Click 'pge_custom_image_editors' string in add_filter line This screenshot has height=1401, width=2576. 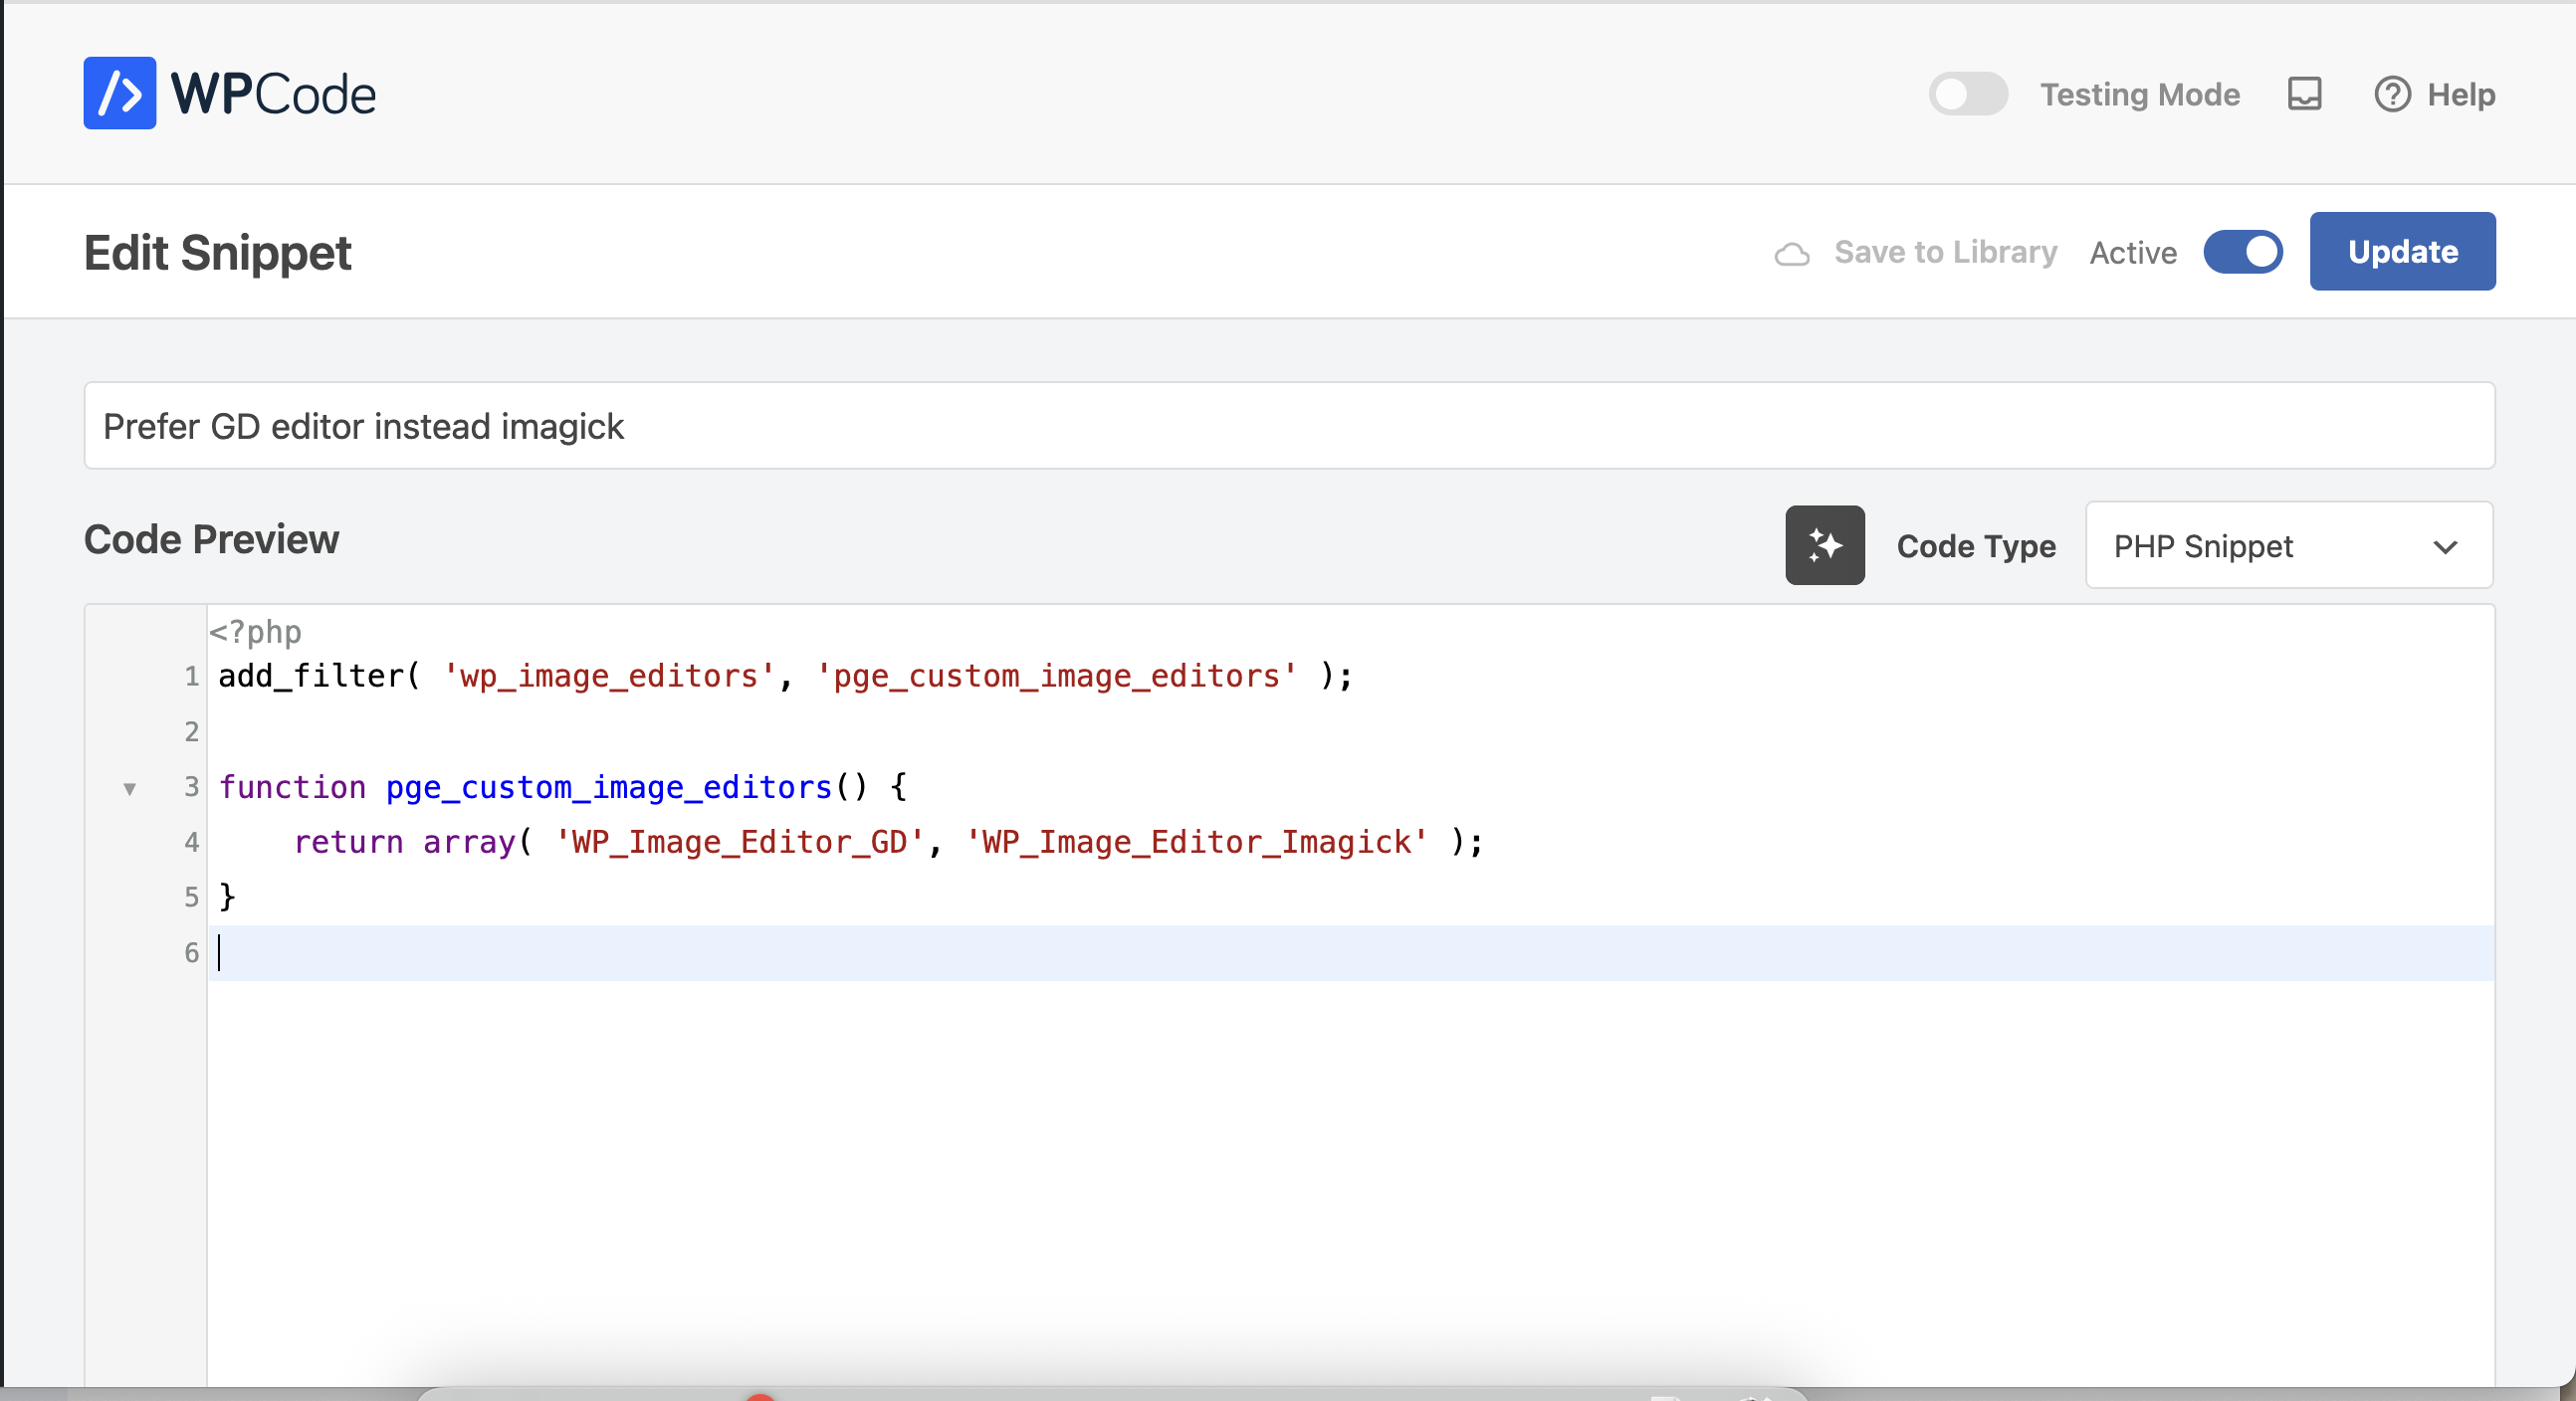click(1056, 676)
